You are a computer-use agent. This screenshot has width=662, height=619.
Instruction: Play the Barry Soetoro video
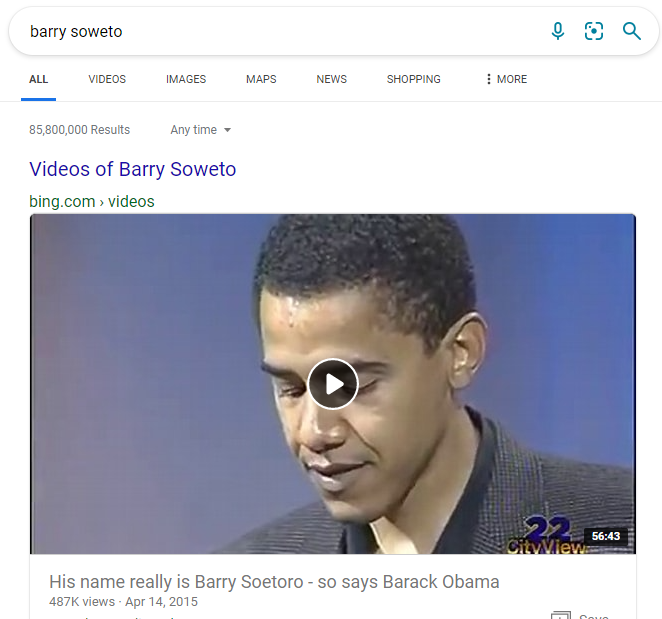click(x=333, y=383)
